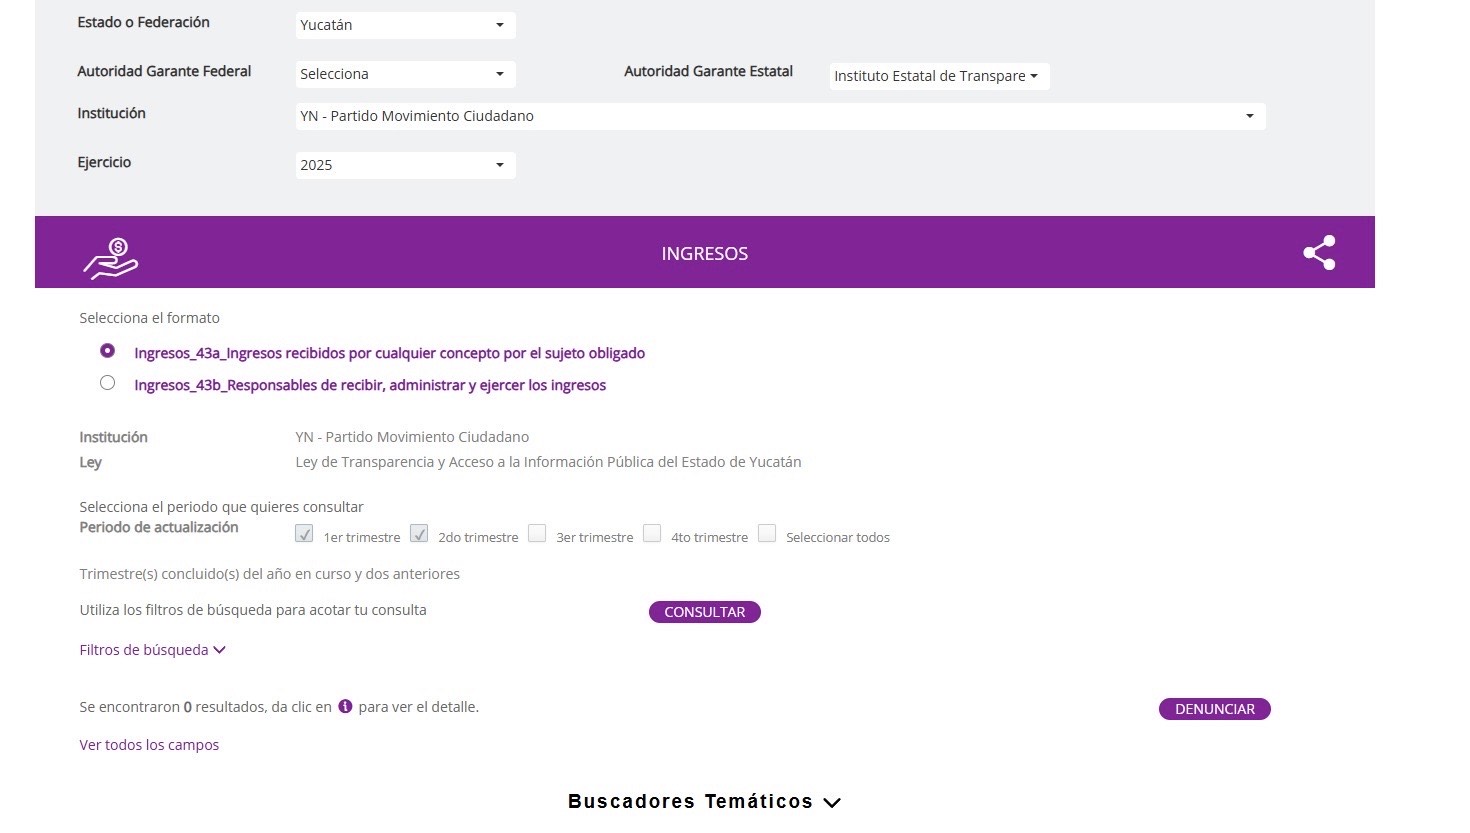Click the DENUNCIAR button
The height and width of the screenshot is (833, 1470).
point(1215,709)
